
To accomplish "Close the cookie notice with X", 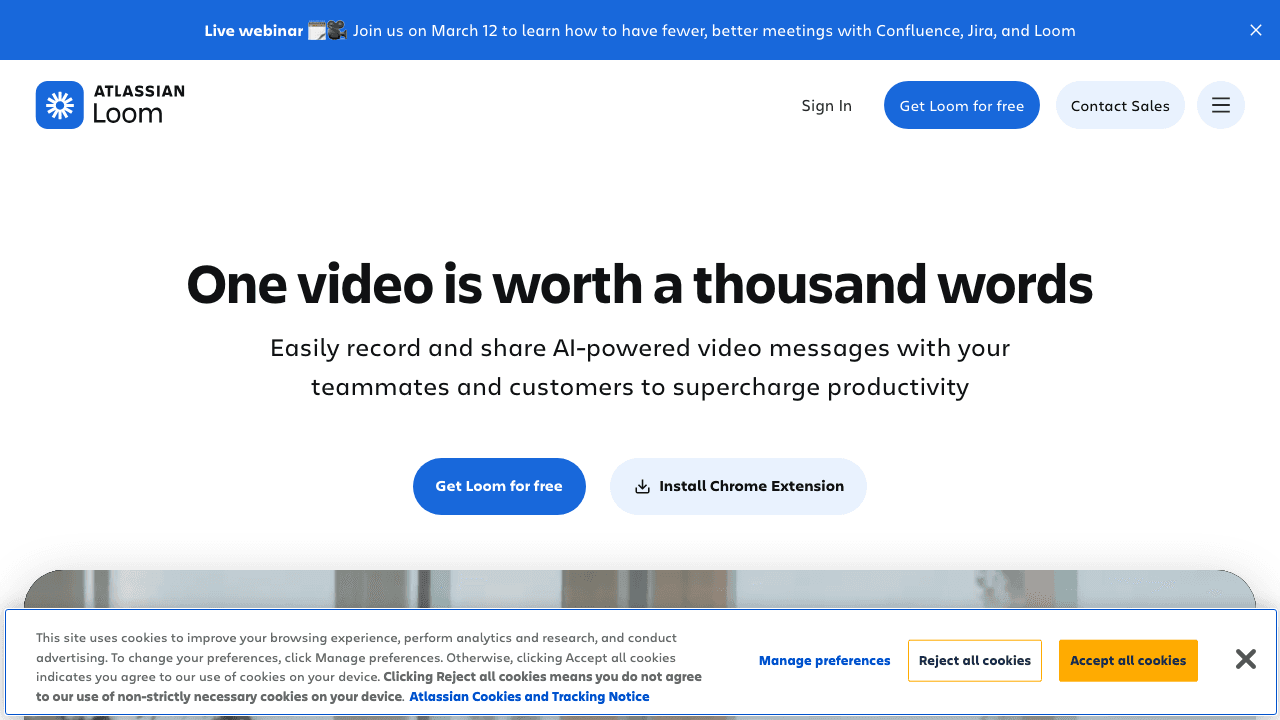I will click(x=1246, y=659).
